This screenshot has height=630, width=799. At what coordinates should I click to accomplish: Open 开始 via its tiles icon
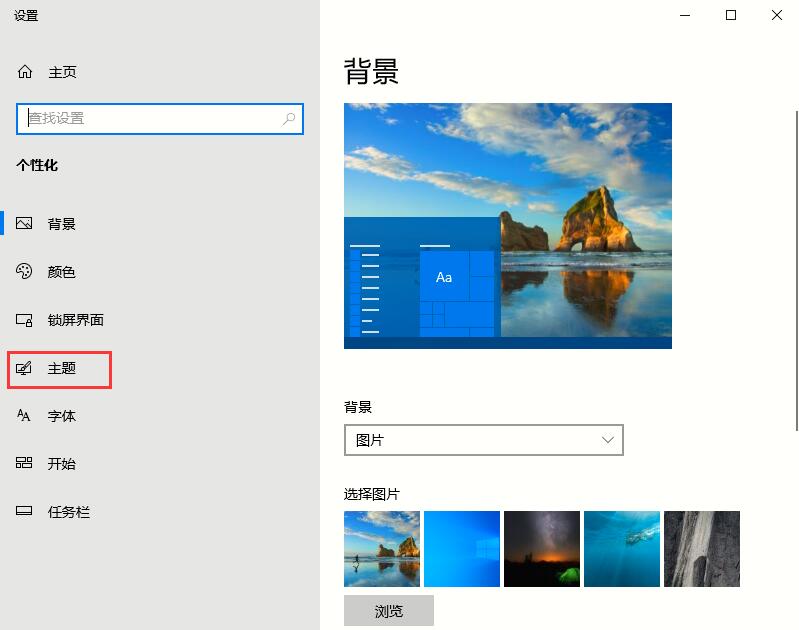coord(25,464)
